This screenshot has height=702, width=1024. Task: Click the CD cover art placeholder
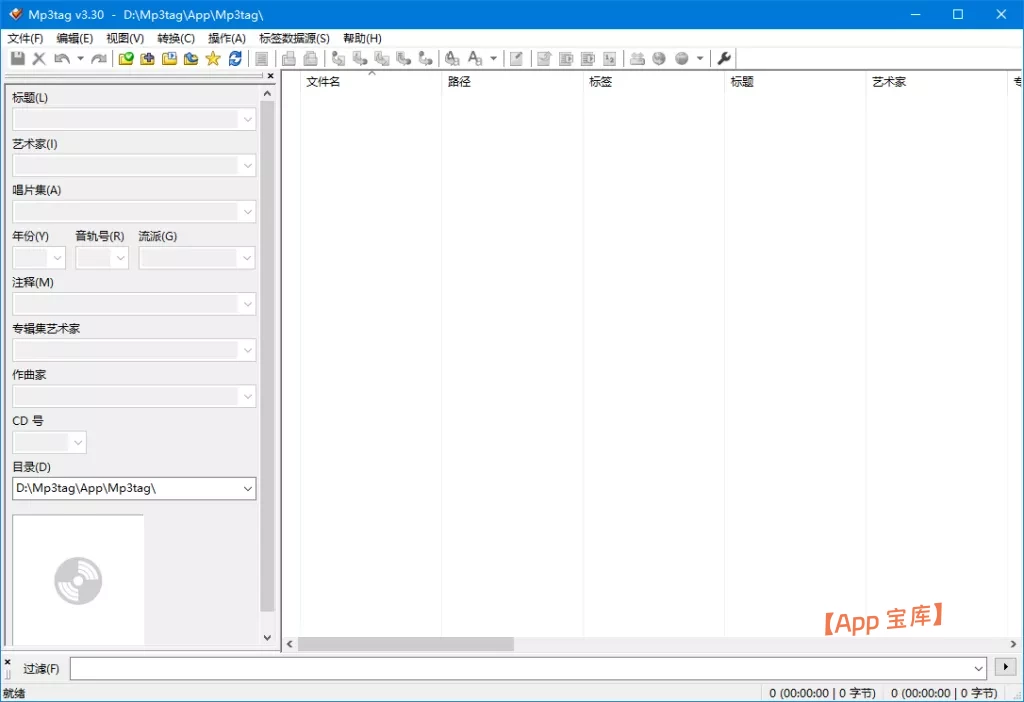point(78,580)
